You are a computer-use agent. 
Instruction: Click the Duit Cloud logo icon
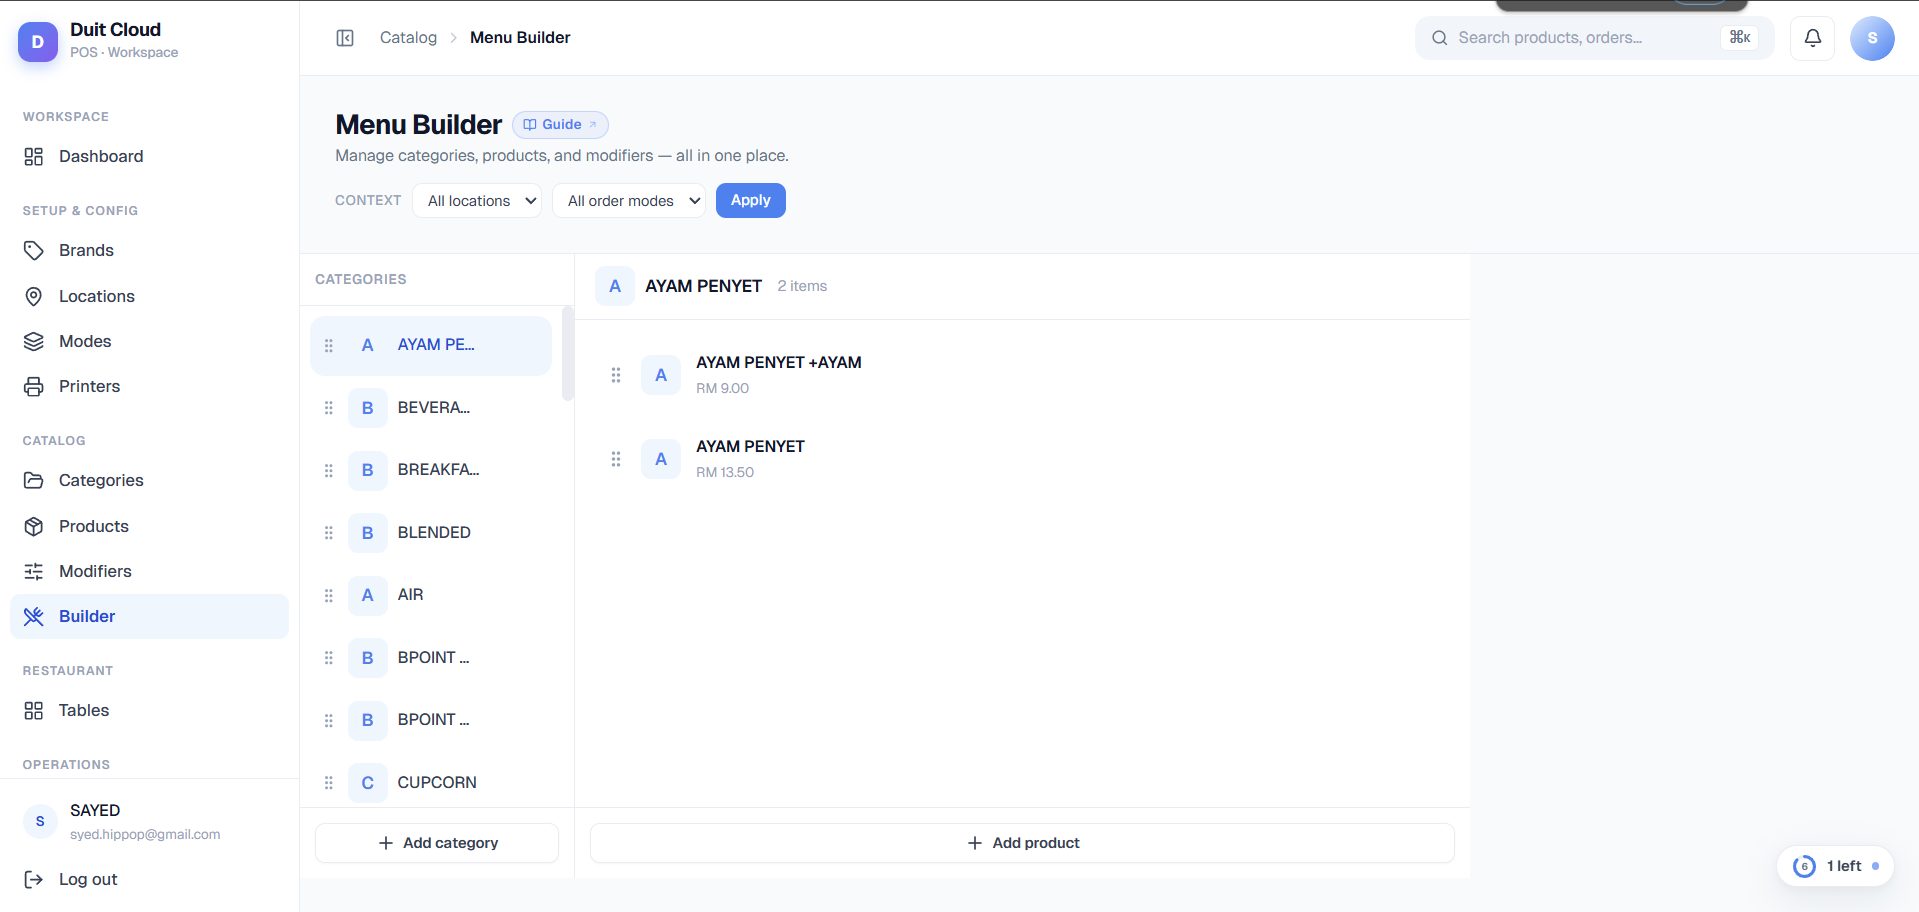tap(38, 41)
